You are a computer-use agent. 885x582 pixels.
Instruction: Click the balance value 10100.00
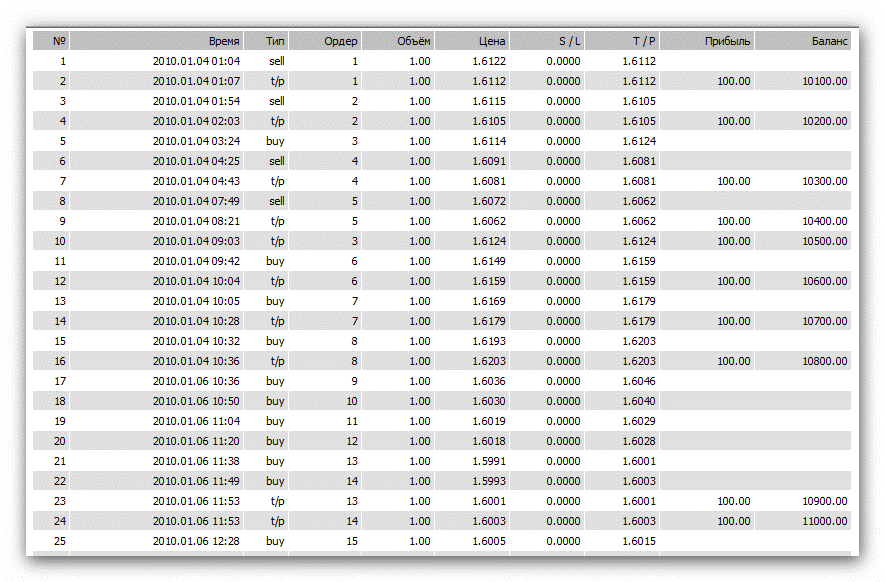coord(825,81)
